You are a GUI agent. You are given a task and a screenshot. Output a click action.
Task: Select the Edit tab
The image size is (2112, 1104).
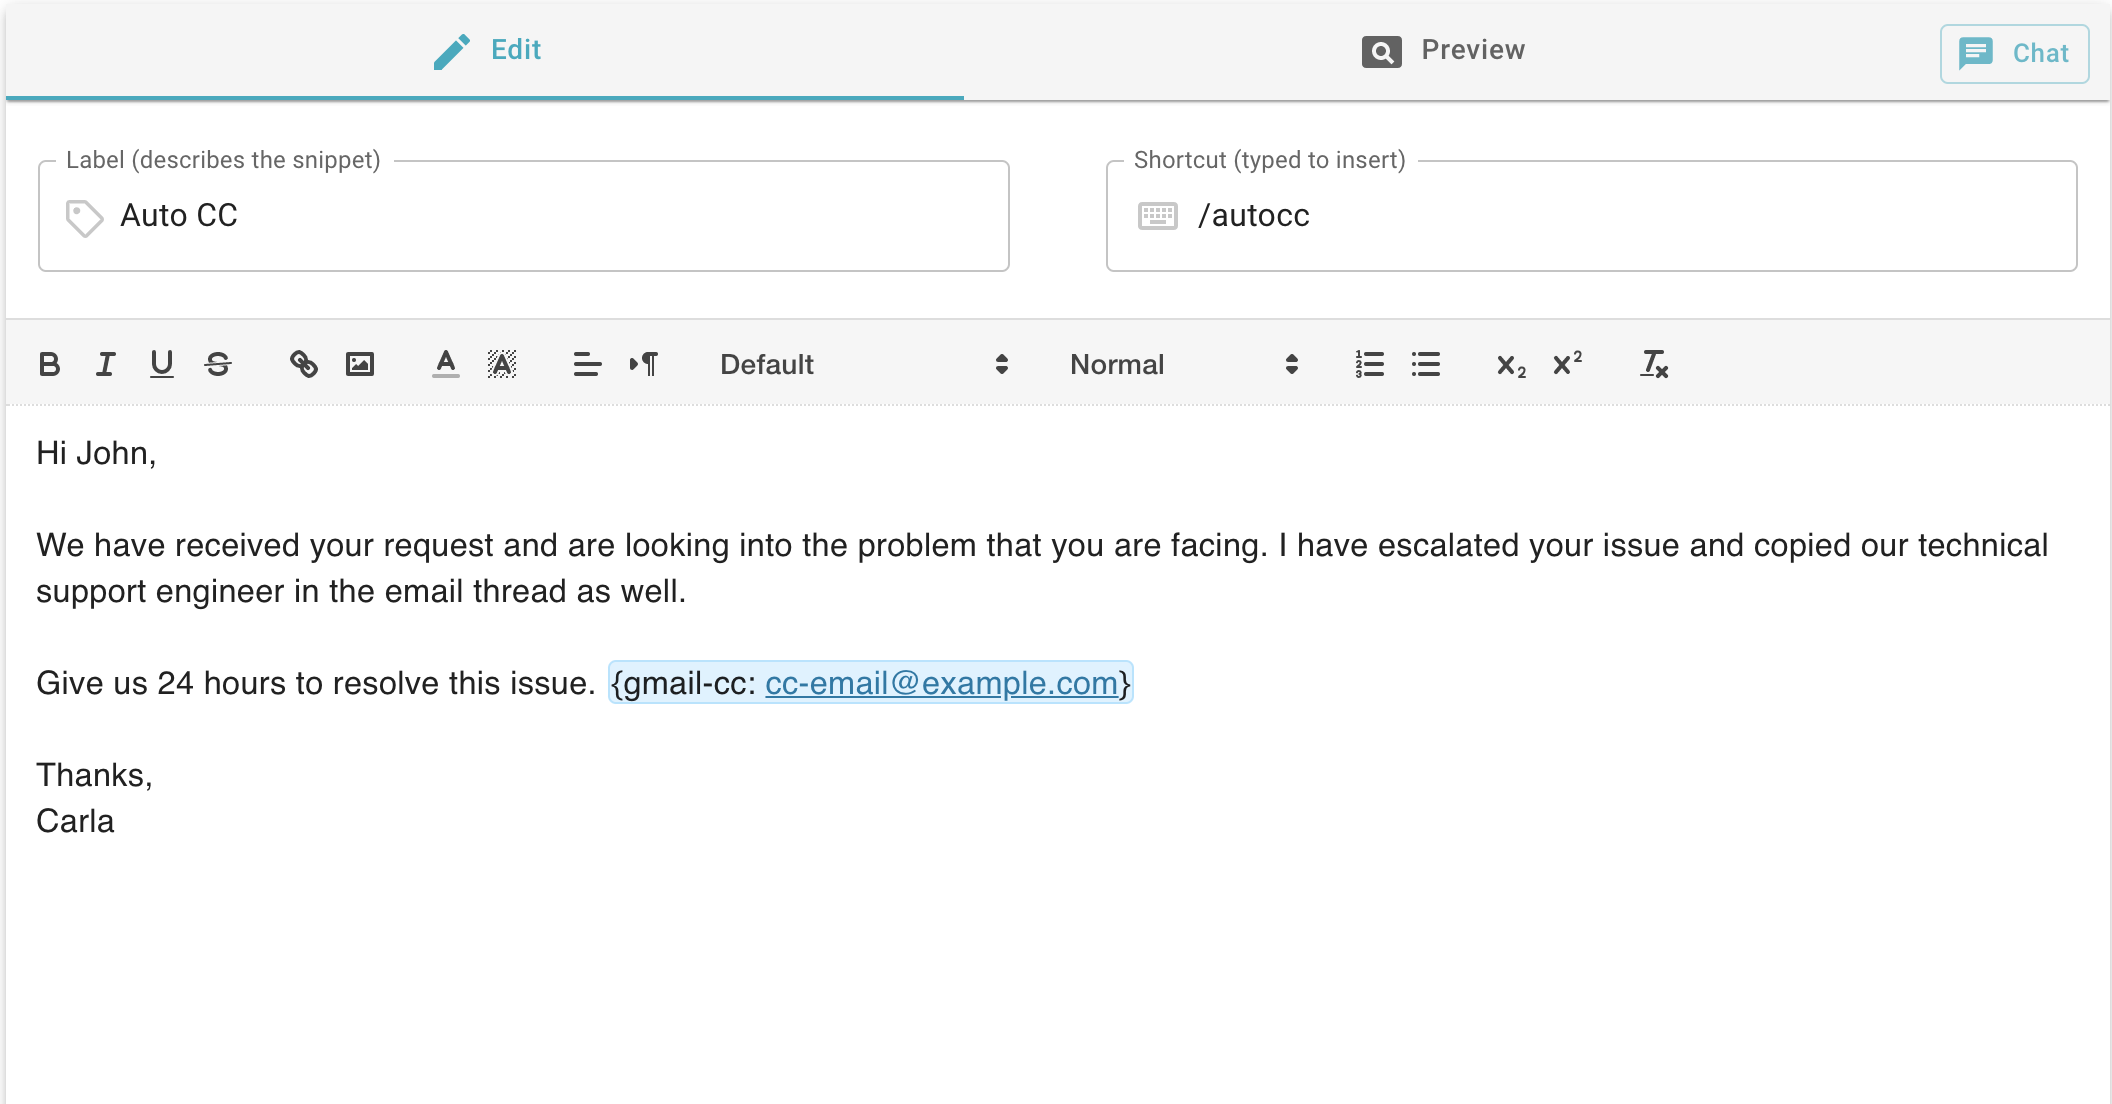[x=490, y=50]
